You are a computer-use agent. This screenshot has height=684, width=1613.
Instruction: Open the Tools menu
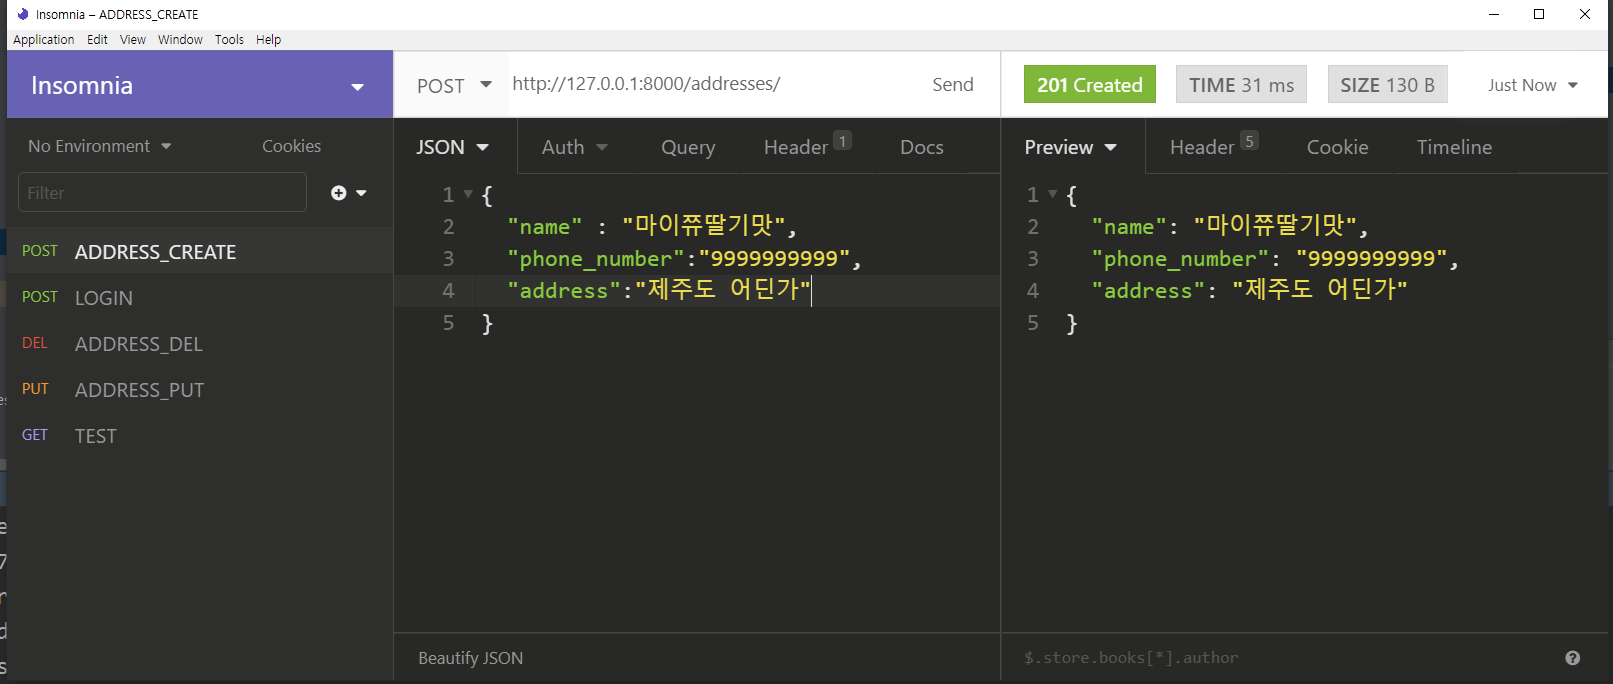pos(229,40)
